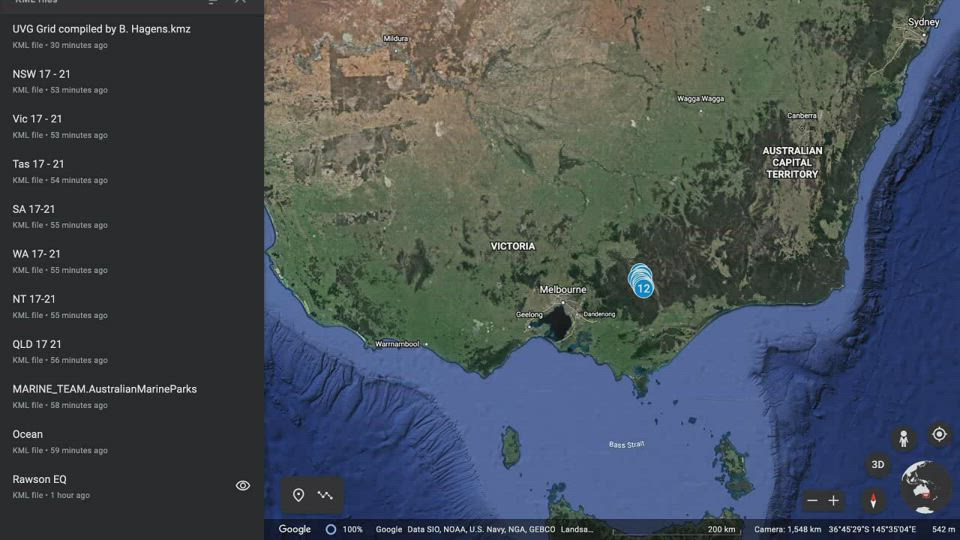Click the mini globe overview
The width and height of the screenshot is (960, 540).
click(x=925, y=487)
